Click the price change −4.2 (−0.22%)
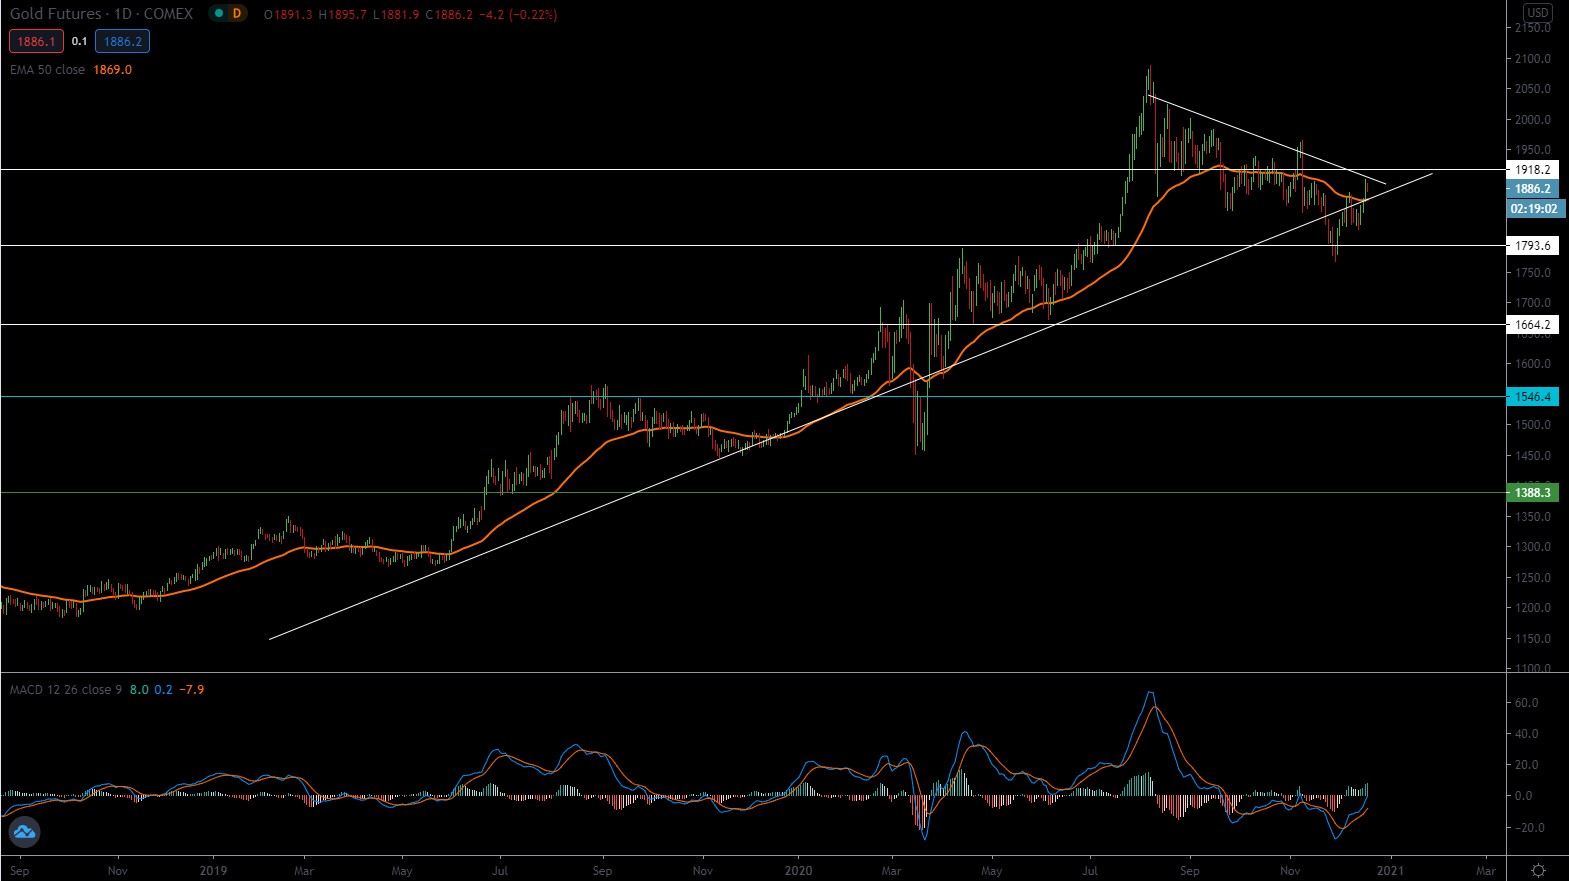Viewport: 1569px width, 881px height. pos(518,15)
